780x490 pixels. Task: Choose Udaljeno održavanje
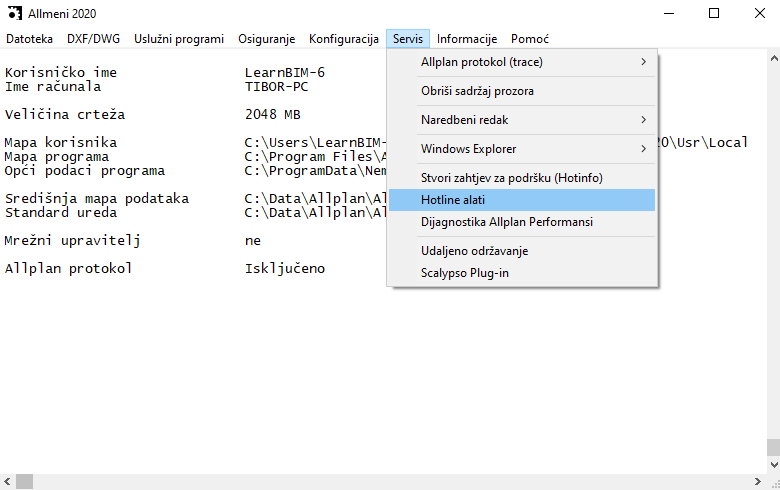tap(522, 251)
